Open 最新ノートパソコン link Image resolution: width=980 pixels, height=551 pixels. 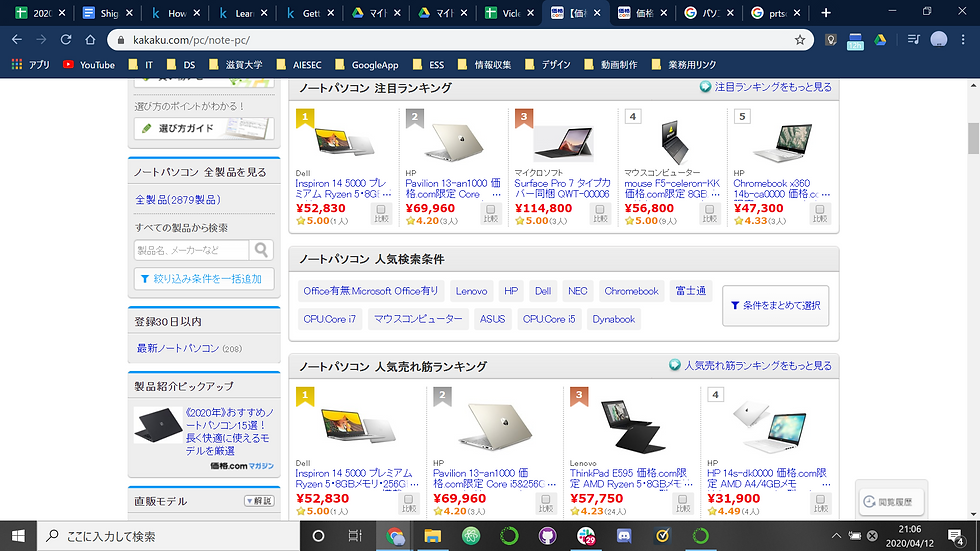[178, 348]
